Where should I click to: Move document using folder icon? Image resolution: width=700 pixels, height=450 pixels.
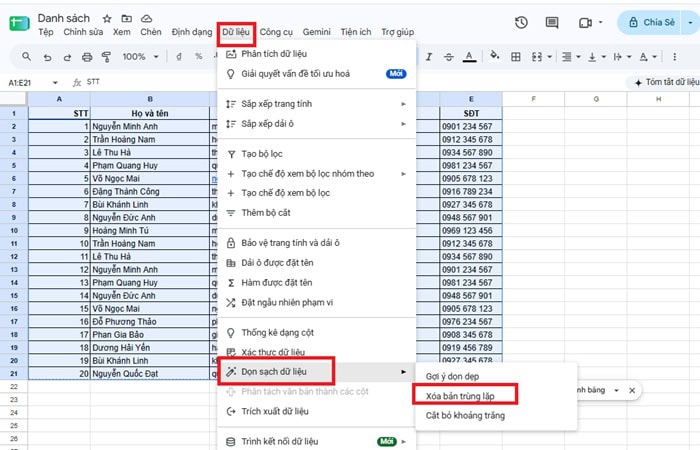point(127,18)
